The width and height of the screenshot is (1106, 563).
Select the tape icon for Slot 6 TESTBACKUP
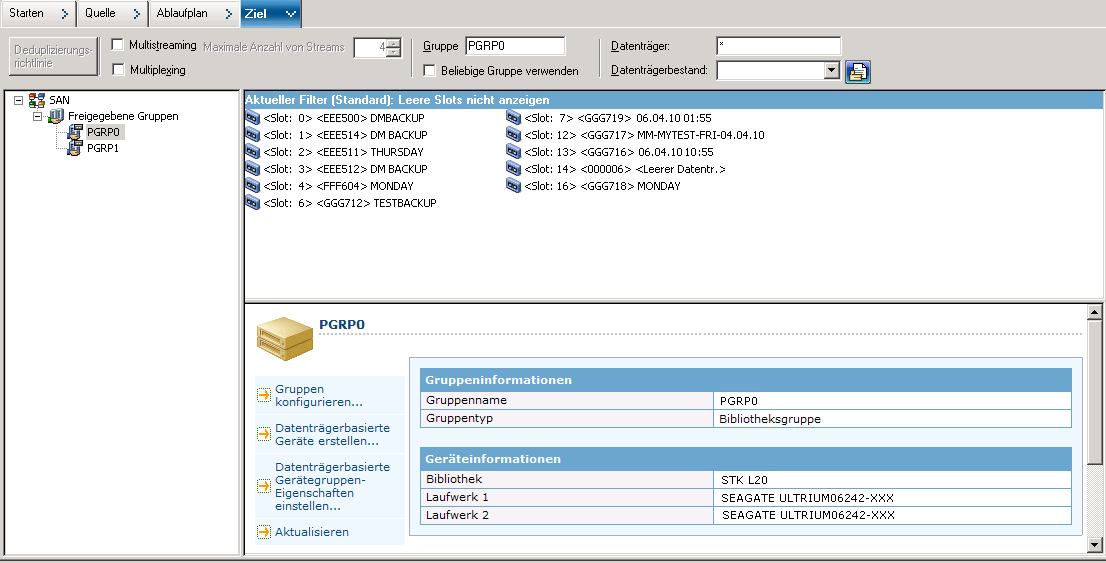[x=252, y=203]
